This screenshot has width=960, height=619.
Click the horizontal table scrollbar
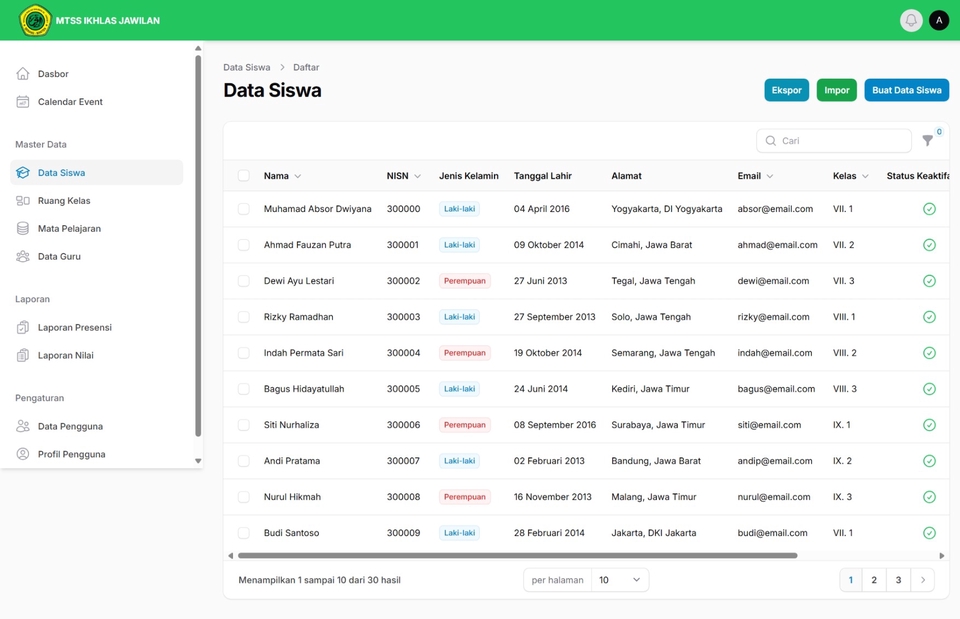pyautogui.click(x=517, y=556)
